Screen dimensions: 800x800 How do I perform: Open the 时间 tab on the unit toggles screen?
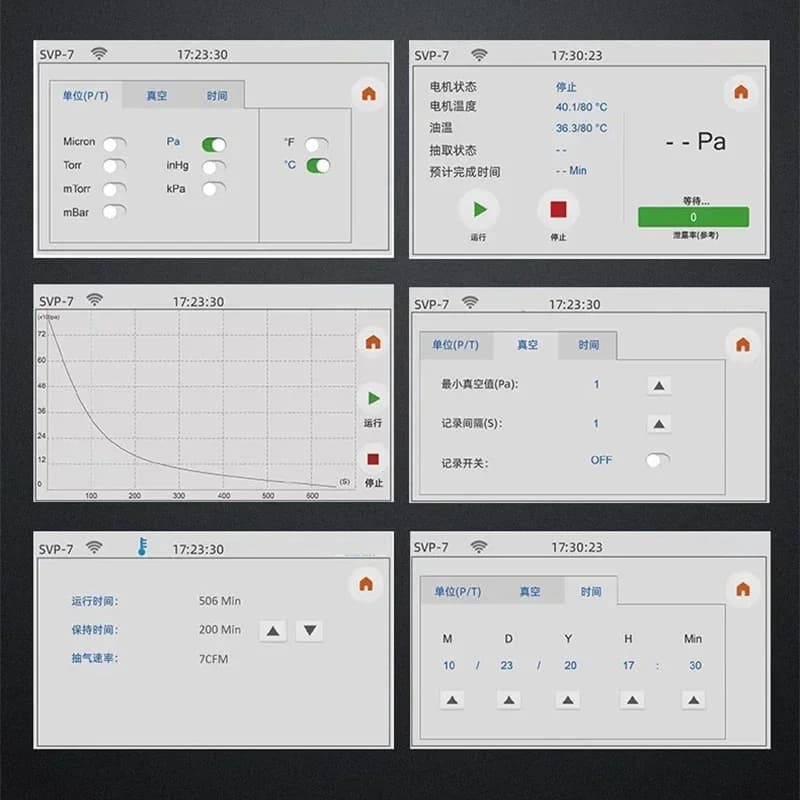[217, 95]
